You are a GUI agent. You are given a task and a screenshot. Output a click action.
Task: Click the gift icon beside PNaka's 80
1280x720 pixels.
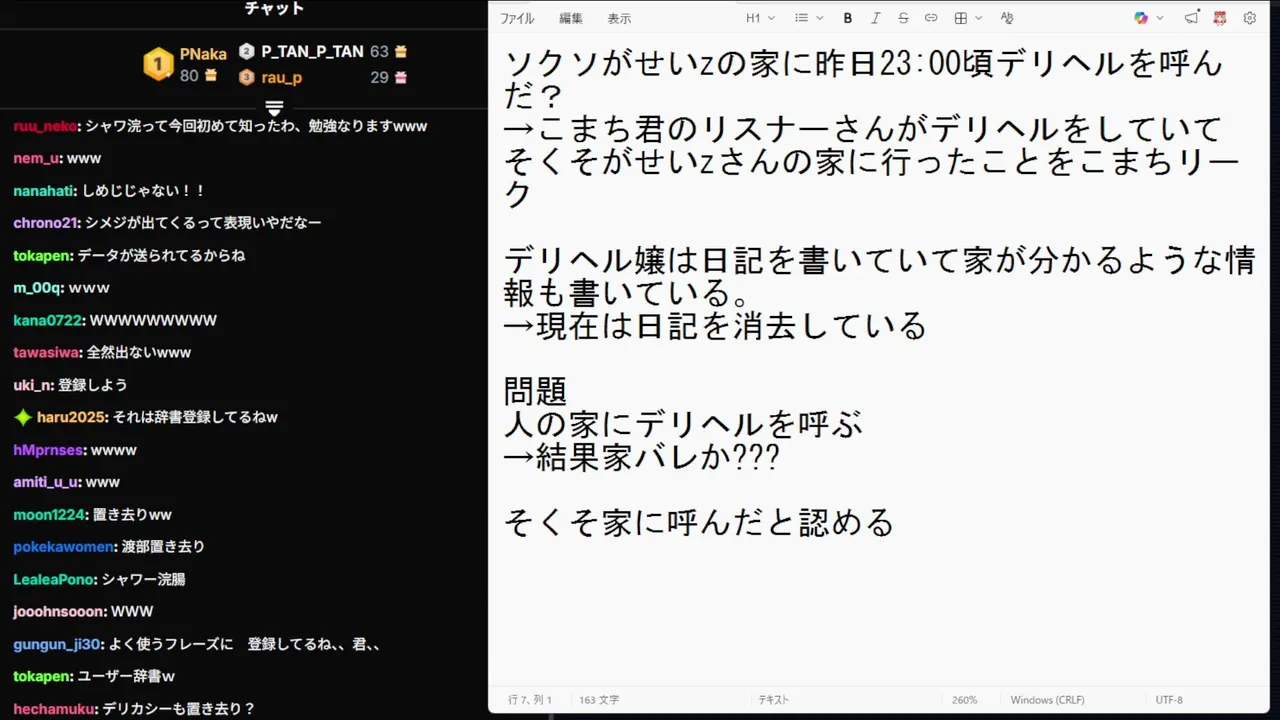[x=211, y=76]
